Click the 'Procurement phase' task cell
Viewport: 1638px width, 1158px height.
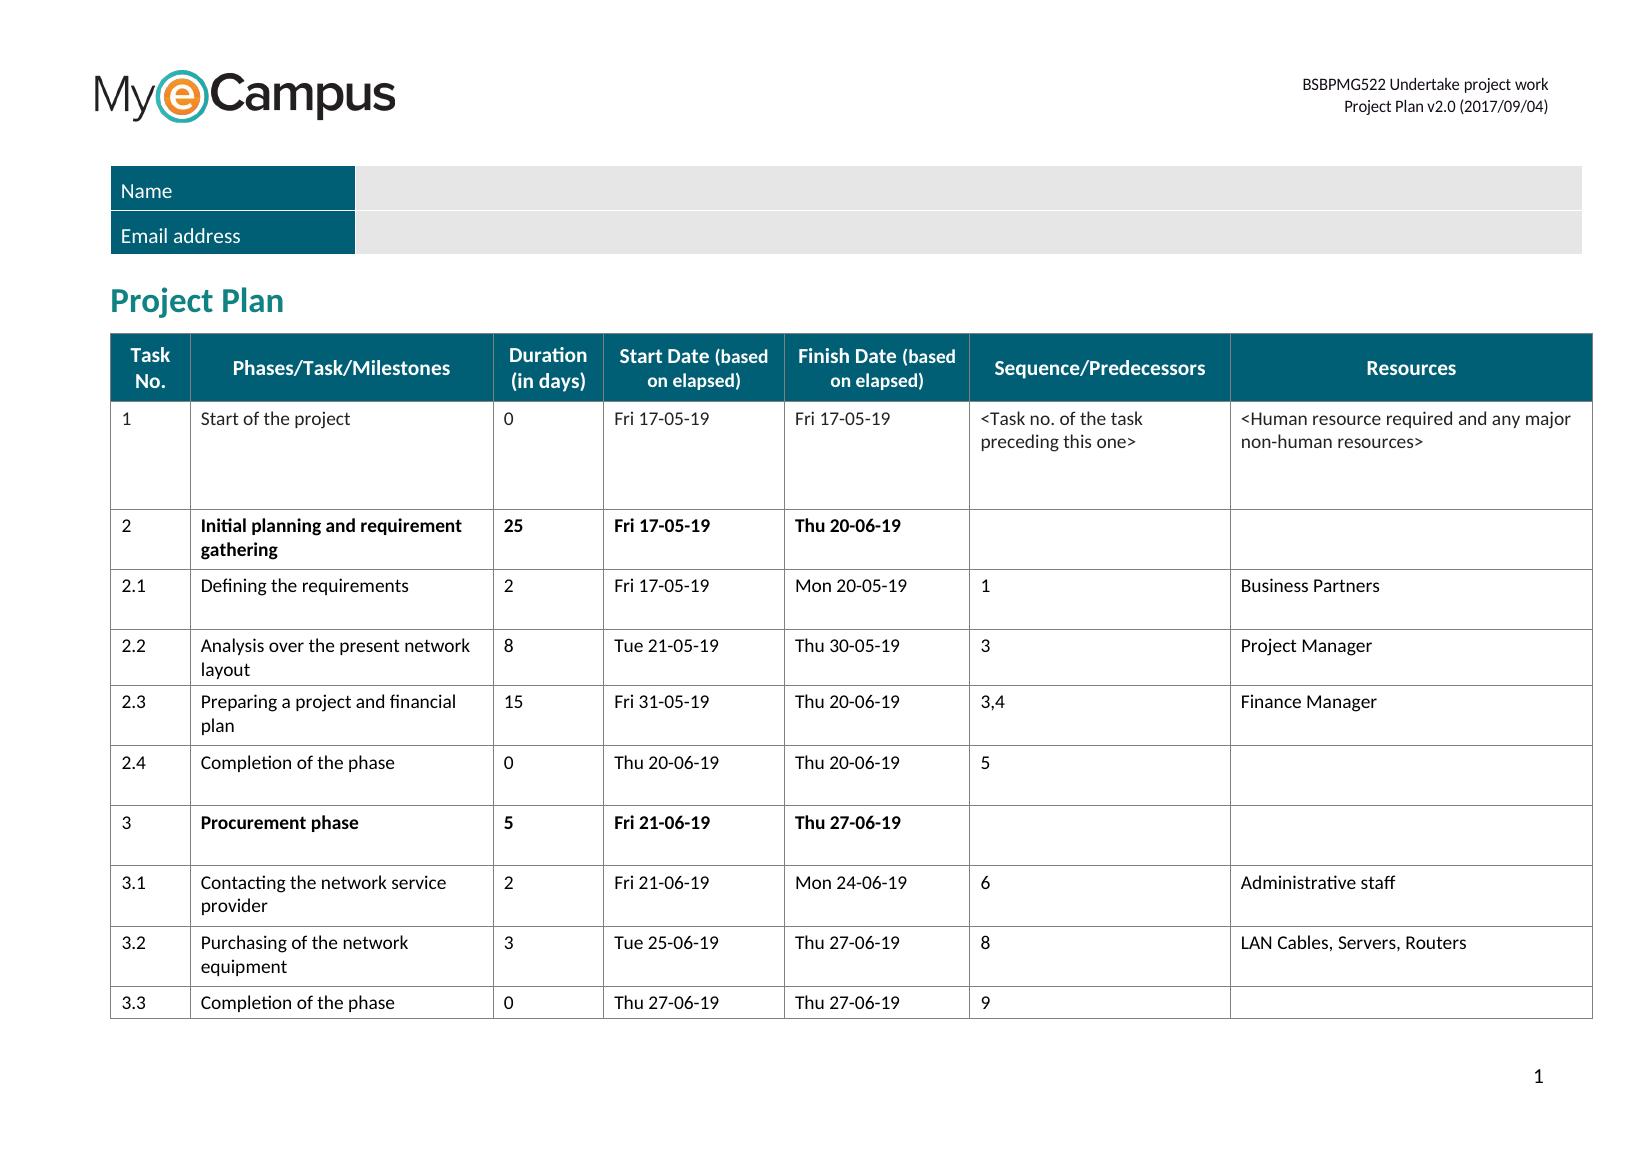pyautogui.click(x=279, y=823)
